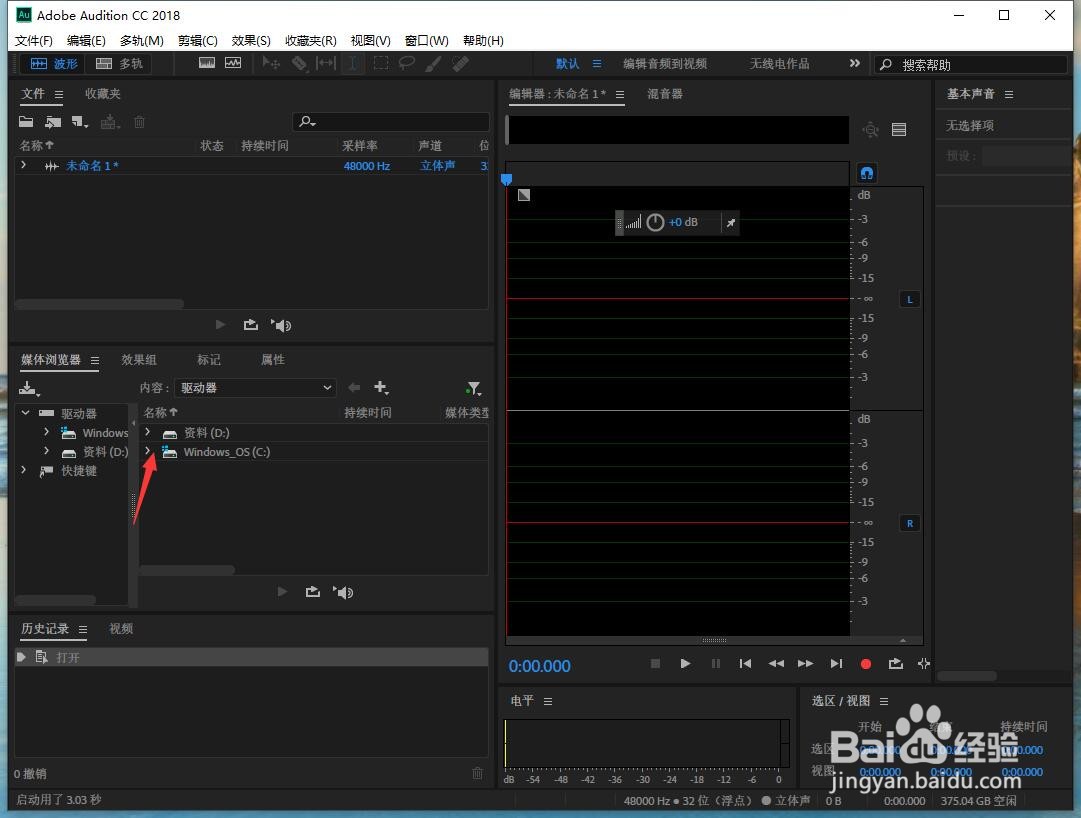Select the Marquee Selection tool
This screenshot has width=1081, height=818.
[x=381, y=63]
